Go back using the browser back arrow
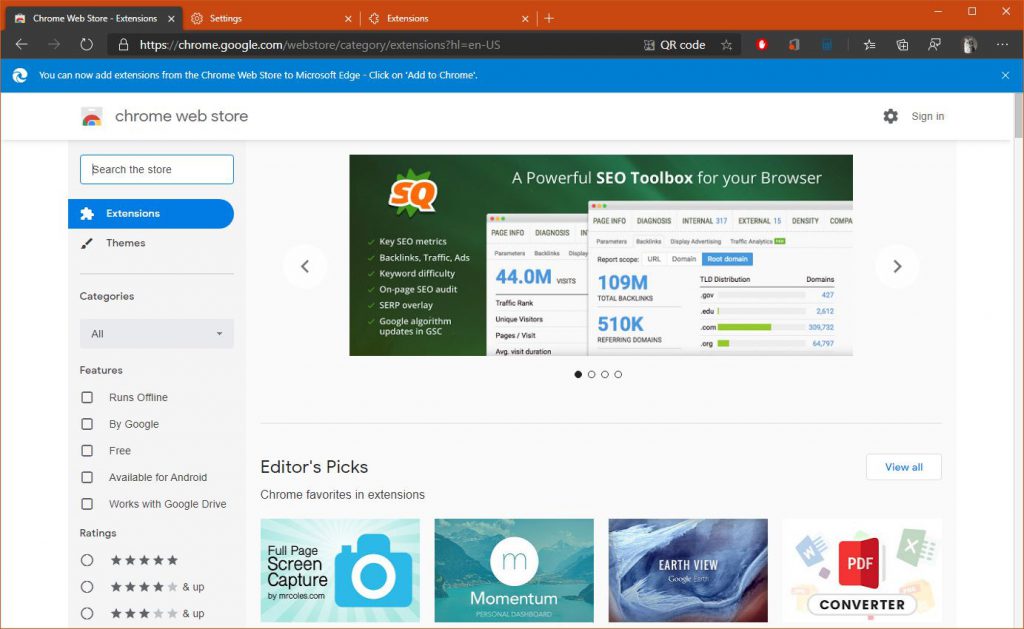This screenshot has width=1024, height=629. [x=22, y=44]
